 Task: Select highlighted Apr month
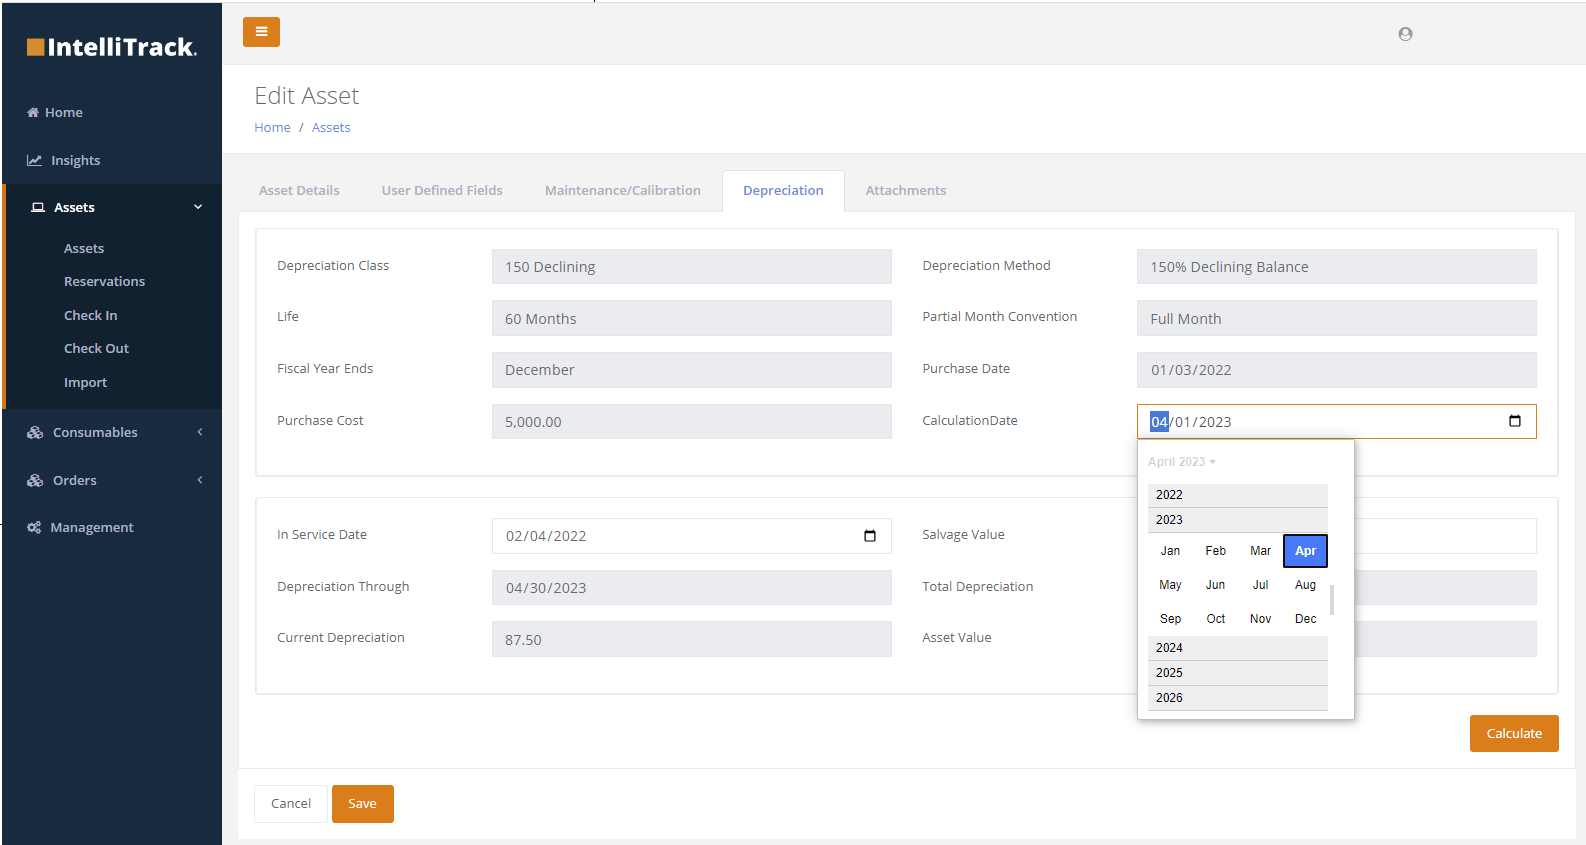1305,551
